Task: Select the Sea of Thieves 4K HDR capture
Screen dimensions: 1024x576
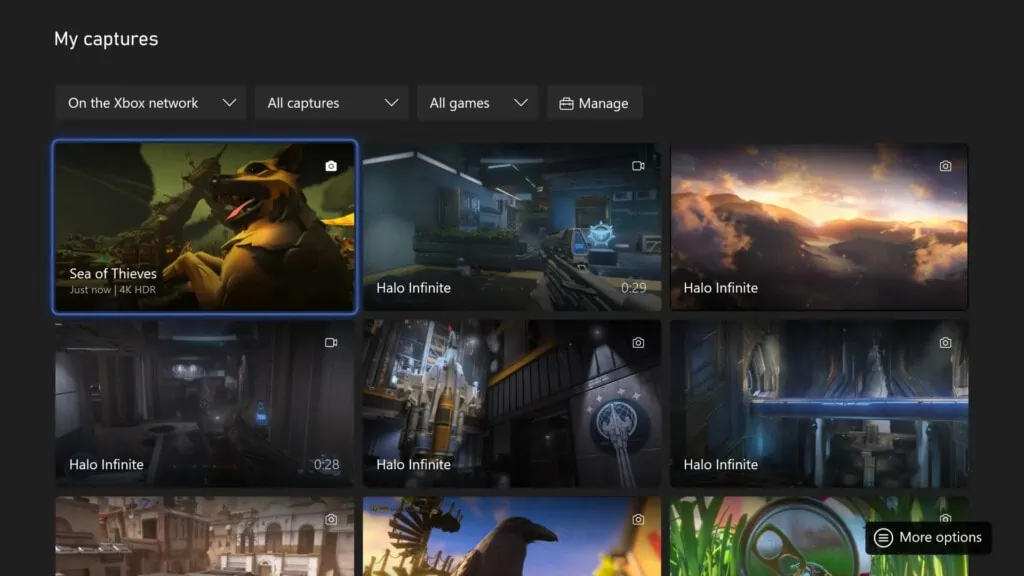Action: tap(204, 227)
